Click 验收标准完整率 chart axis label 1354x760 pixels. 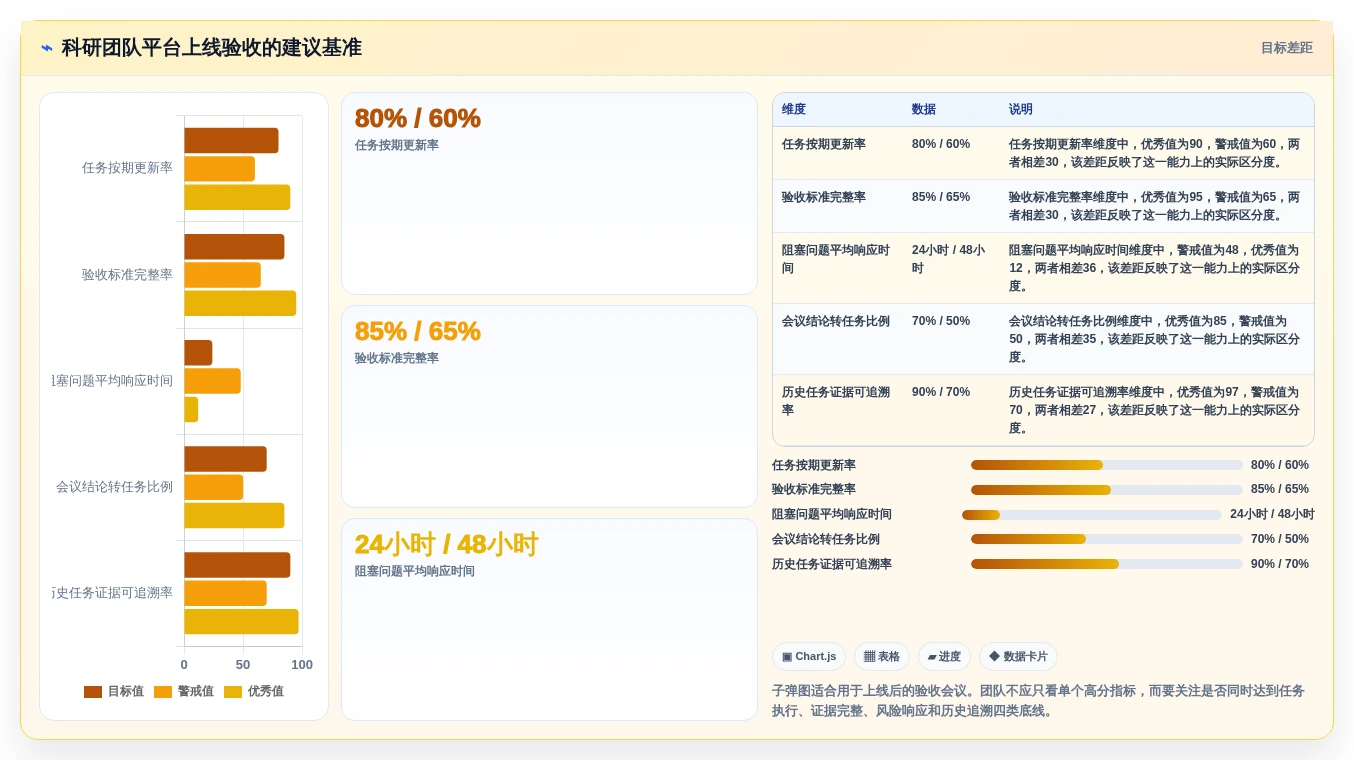(127, 274)
